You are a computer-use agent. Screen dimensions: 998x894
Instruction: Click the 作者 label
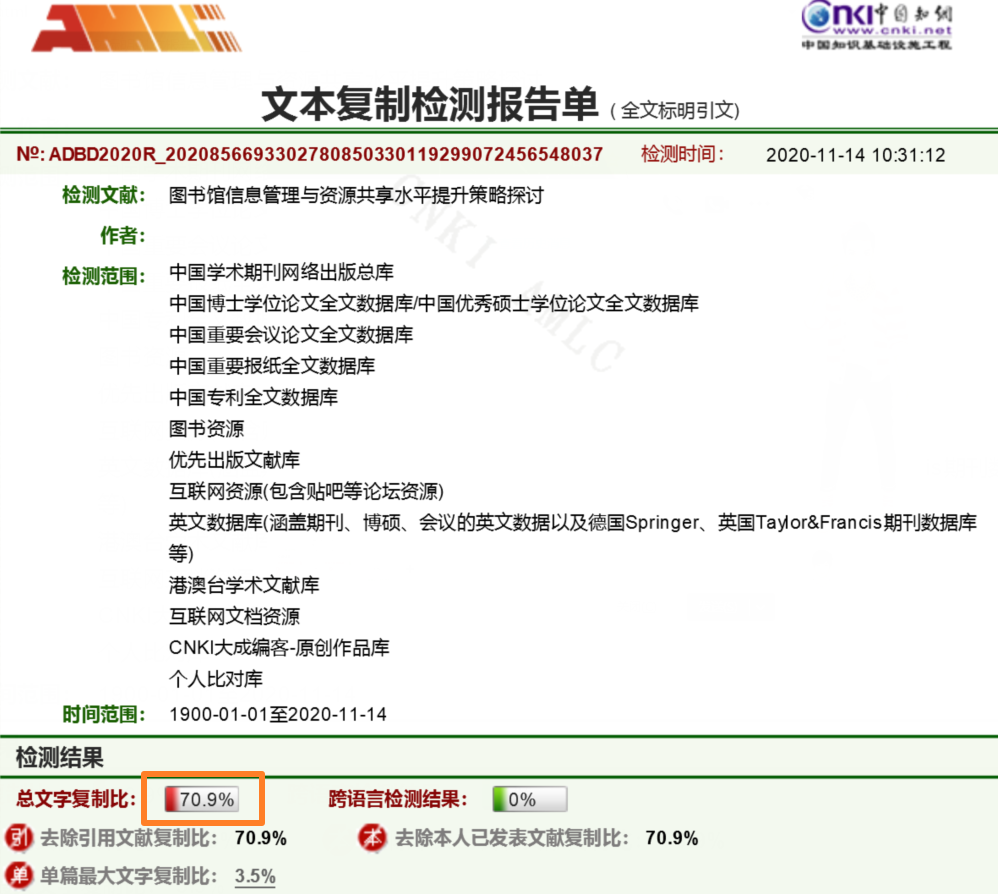(x=122, y=235)
